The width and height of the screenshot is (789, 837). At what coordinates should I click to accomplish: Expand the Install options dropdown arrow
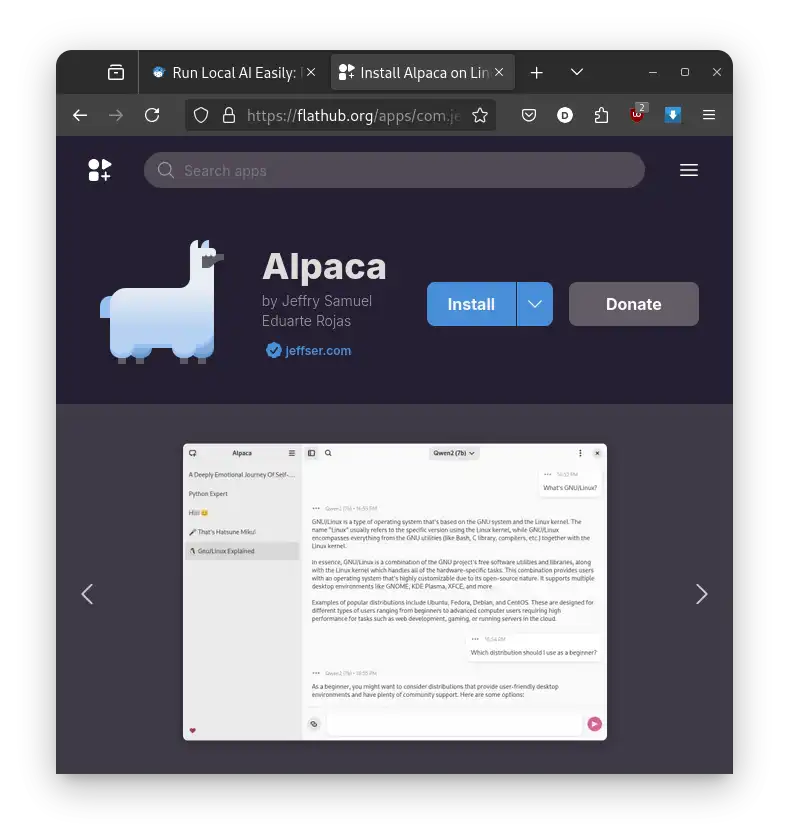535,304
